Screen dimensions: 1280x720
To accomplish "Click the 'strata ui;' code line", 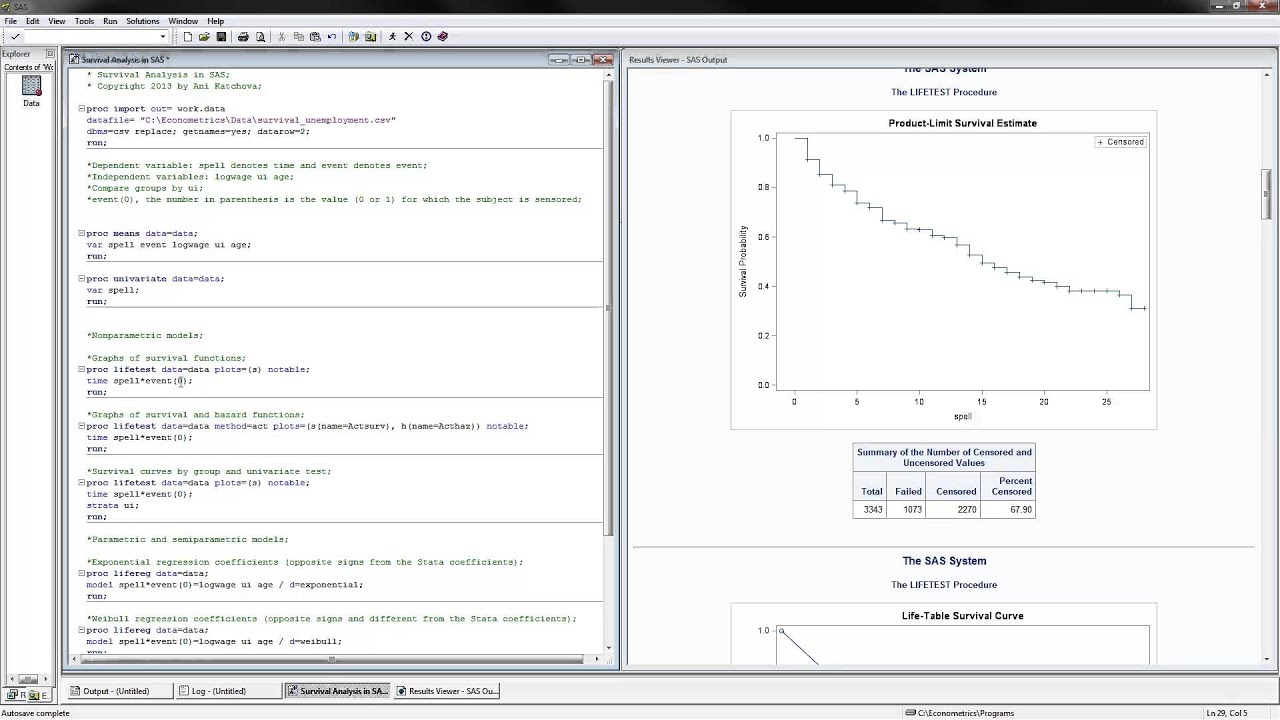I will [x=113, y=505].
